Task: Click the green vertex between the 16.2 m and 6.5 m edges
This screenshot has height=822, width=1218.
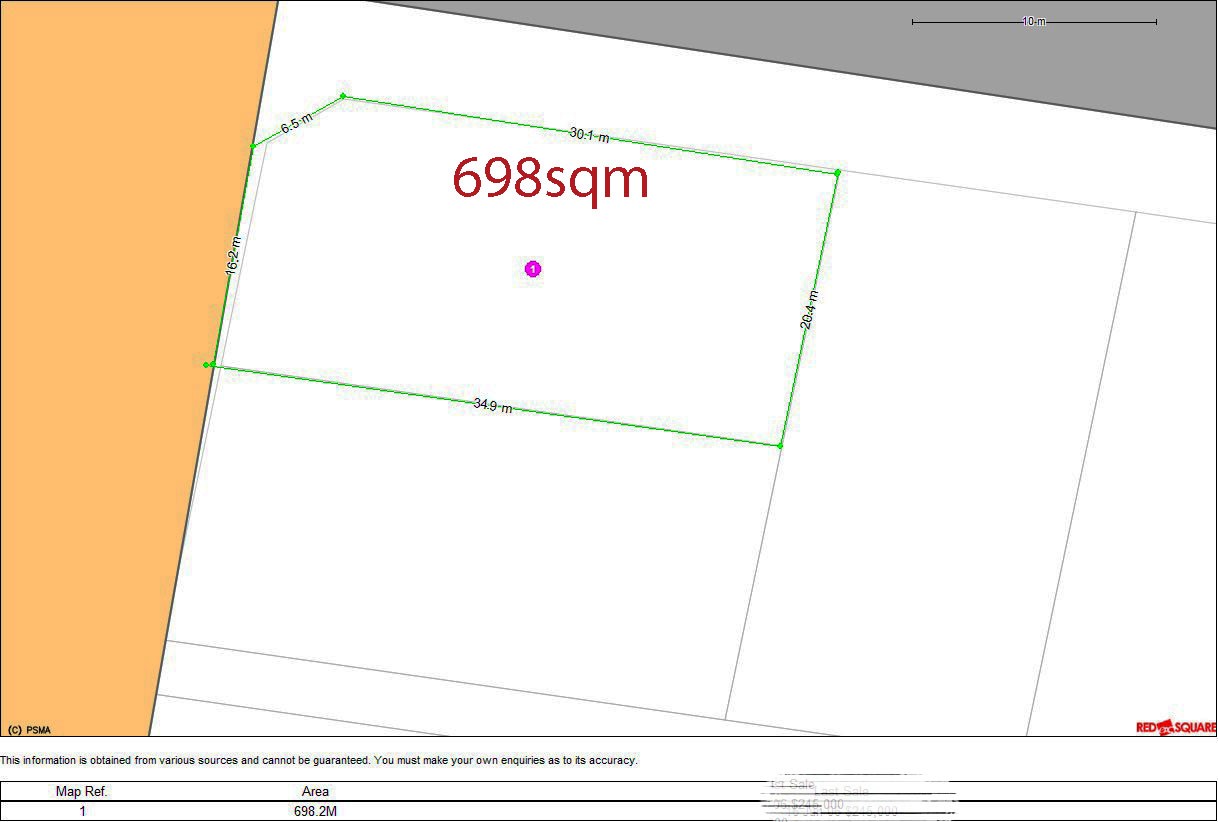Action: (253, 146)
